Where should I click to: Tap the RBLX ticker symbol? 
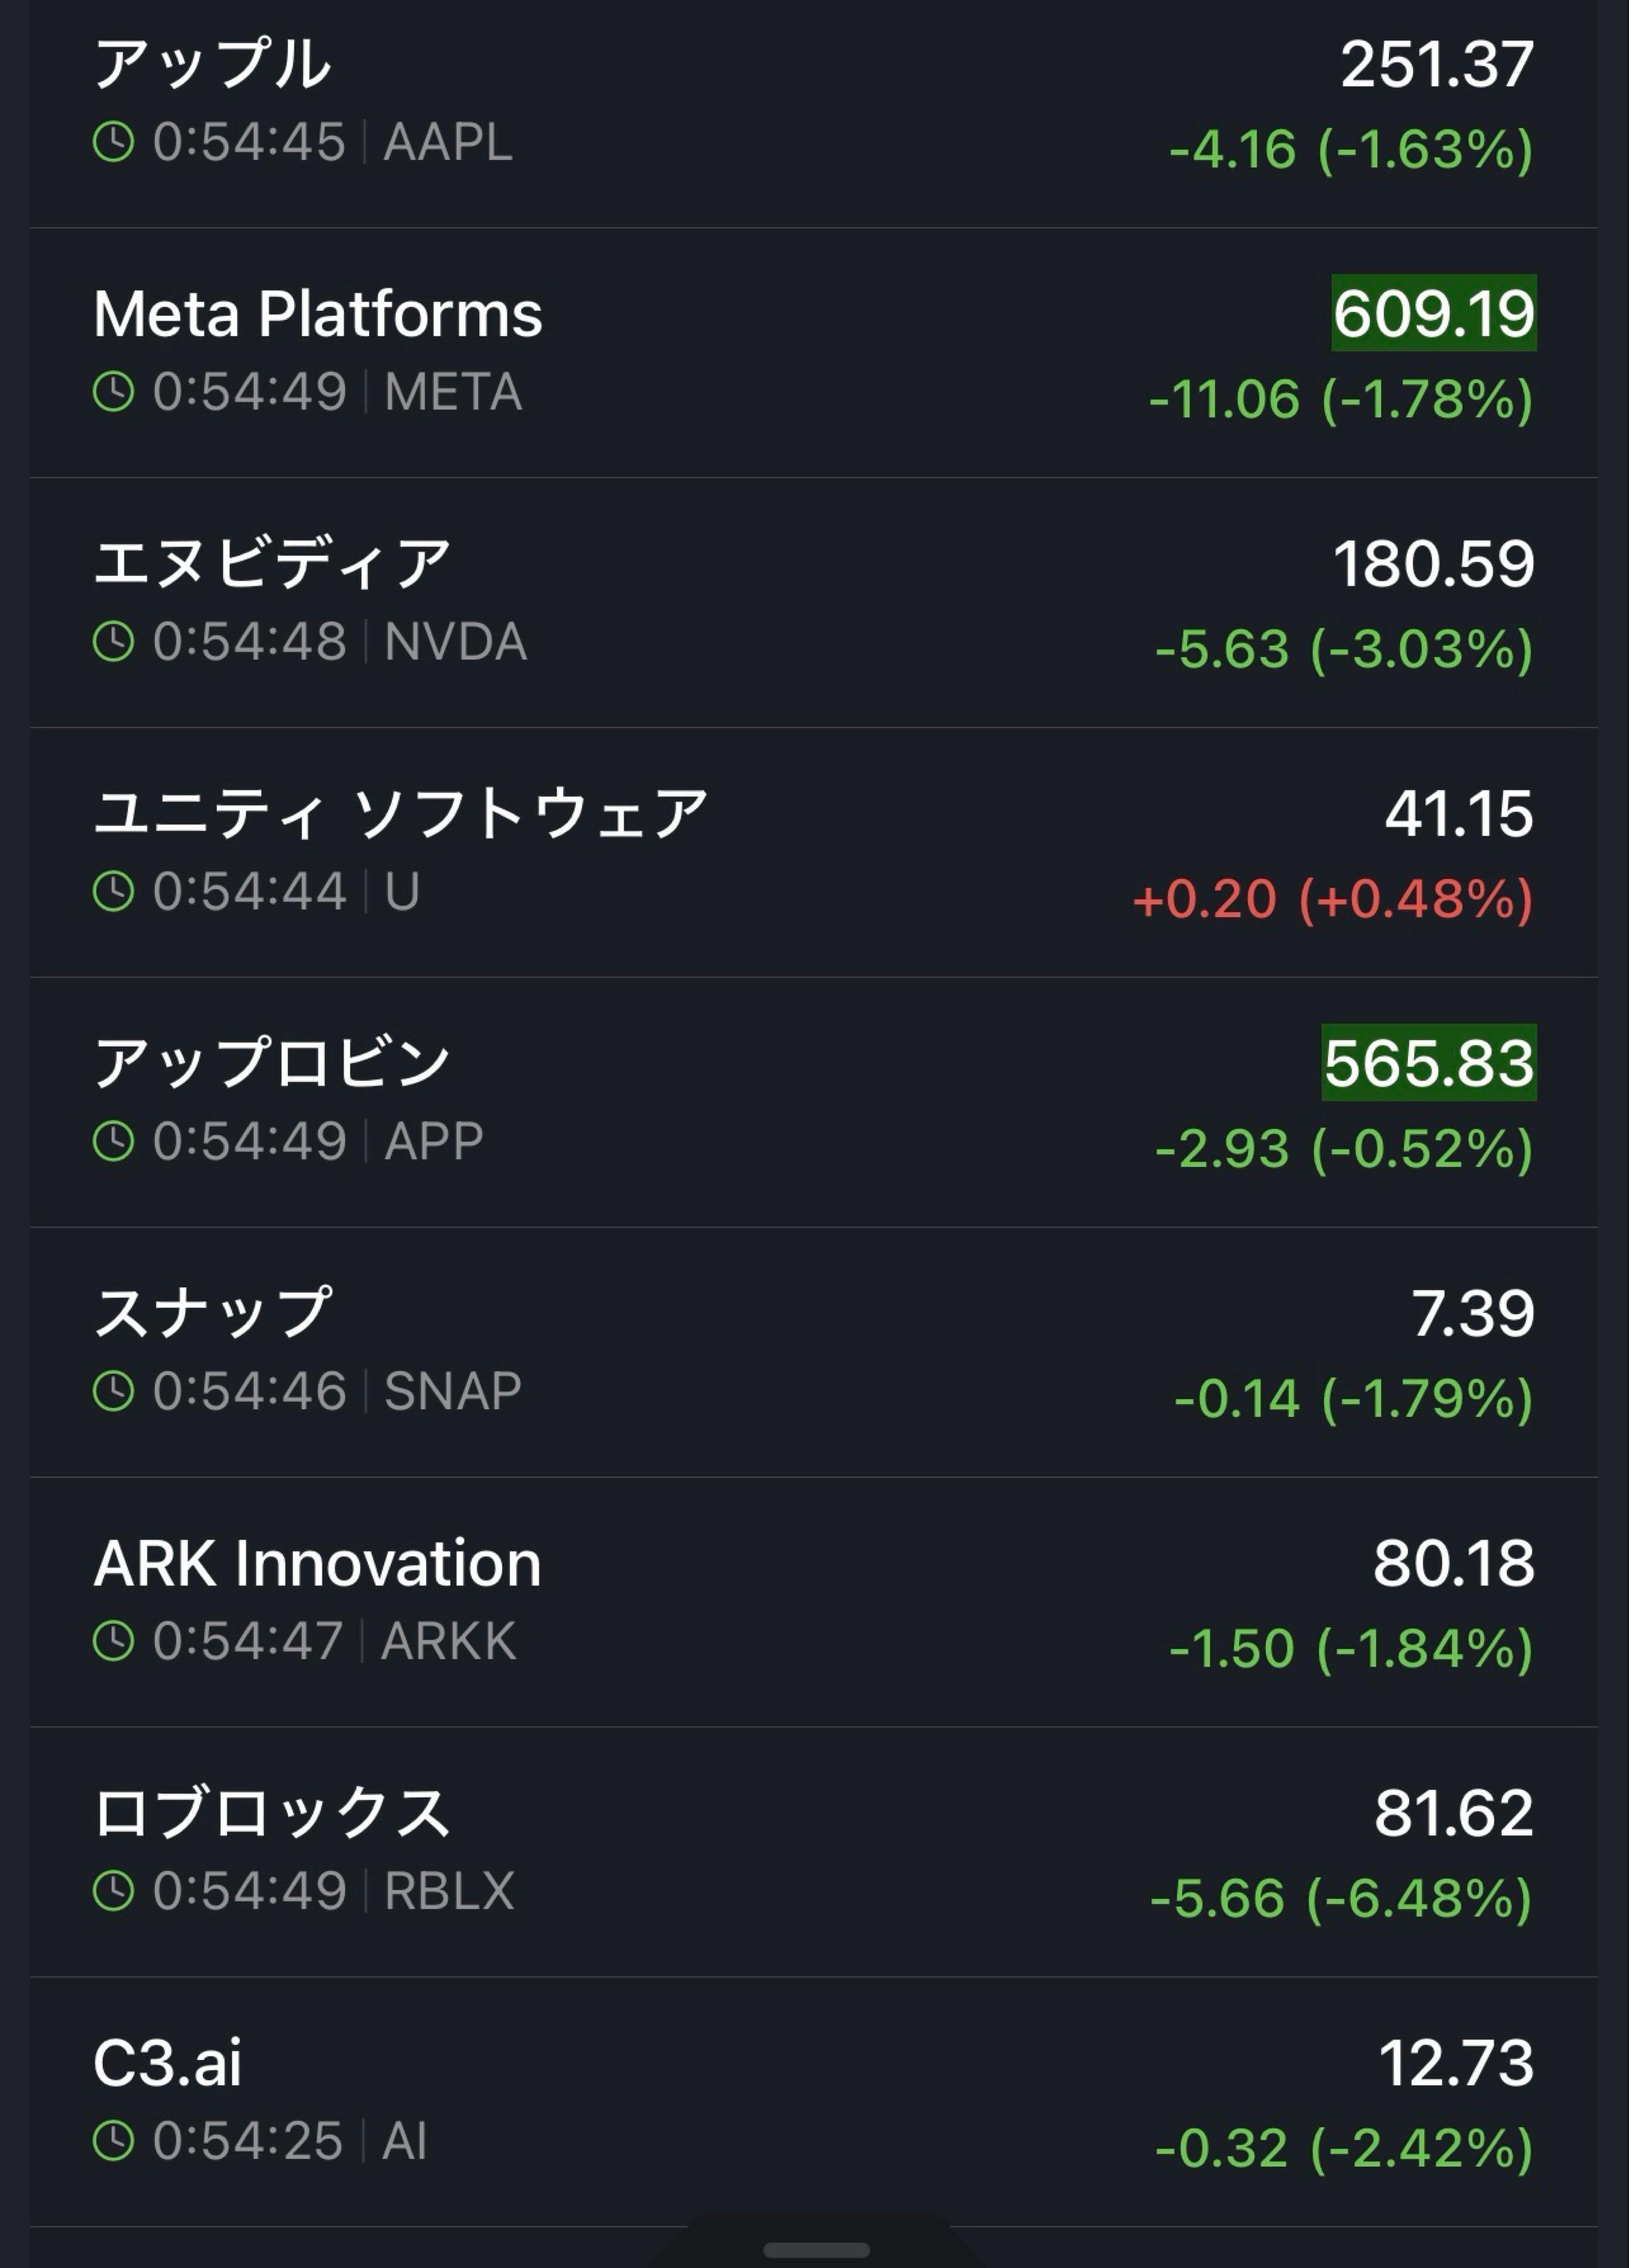449,1890
